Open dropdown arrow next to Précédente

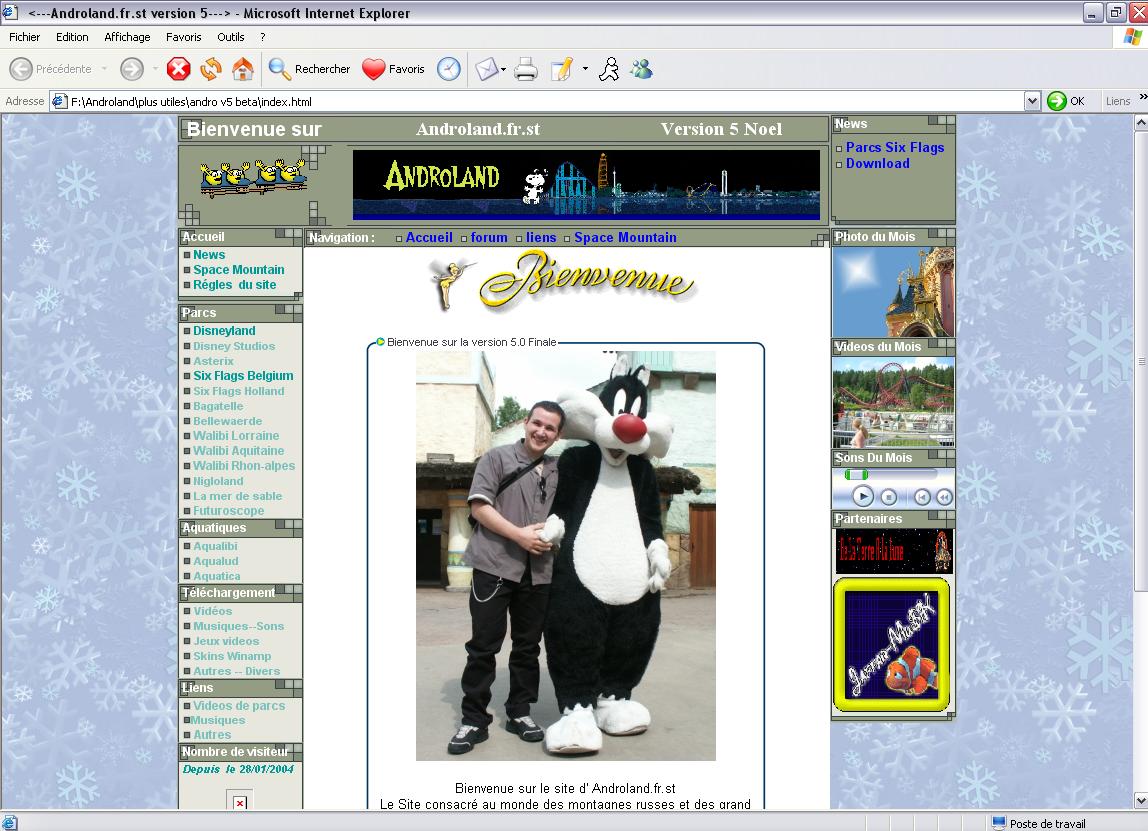click(x=104, y=69)
